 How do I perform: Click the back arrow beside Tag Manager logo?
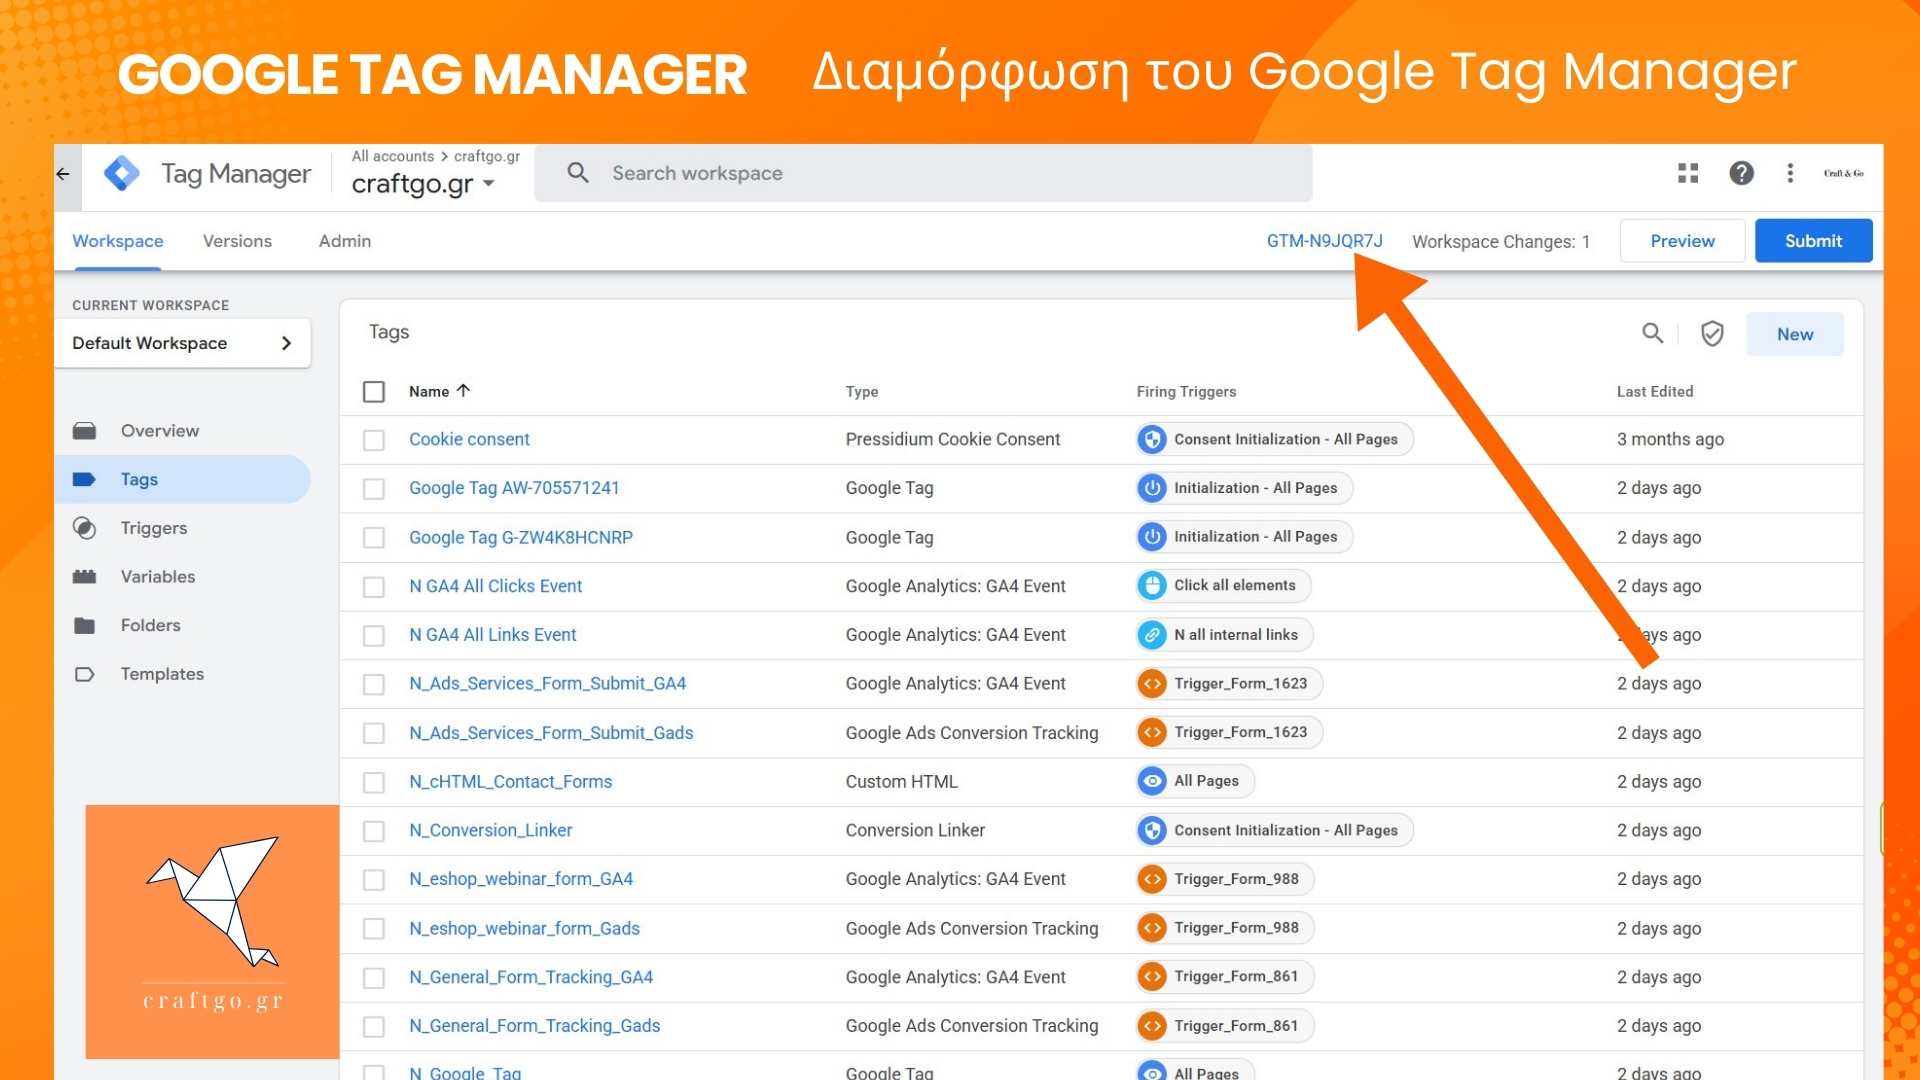coord(63,174)
